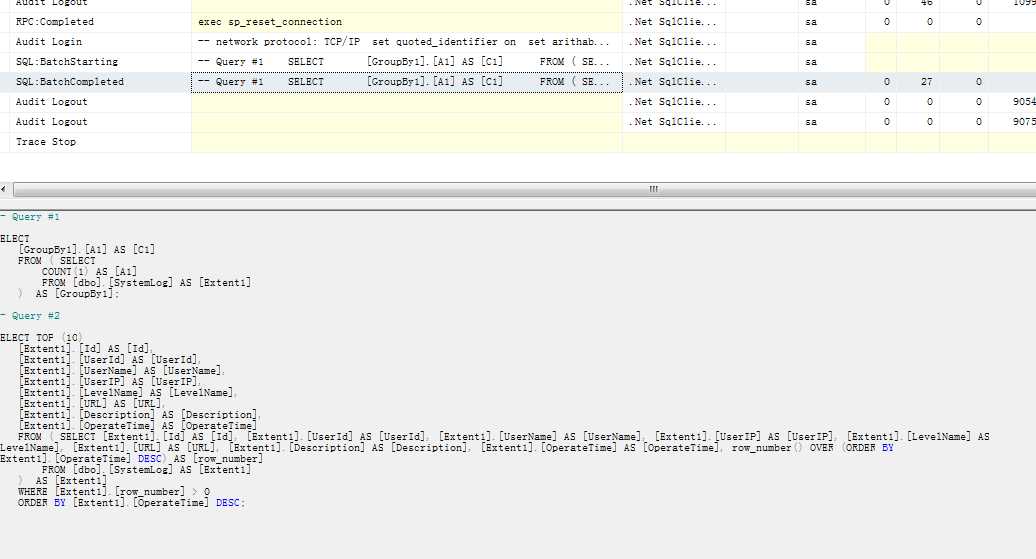The height and width of the screenshot is (559, 1036).
Task: Click the final 'ORDER BY [Extent1].[OperateTime] DESC;' line
Action: pos(131,503)
